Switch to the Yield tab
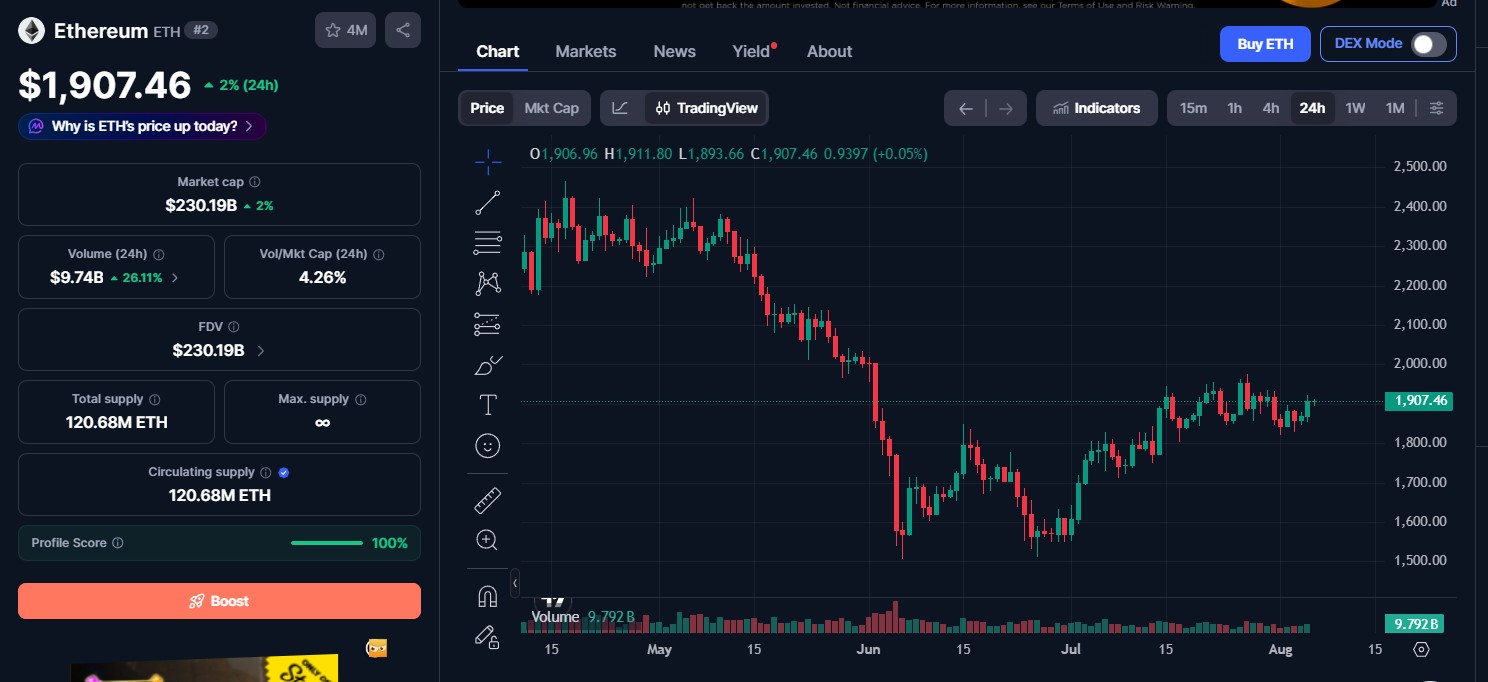The image size is (1488, 682). point(751,51)
